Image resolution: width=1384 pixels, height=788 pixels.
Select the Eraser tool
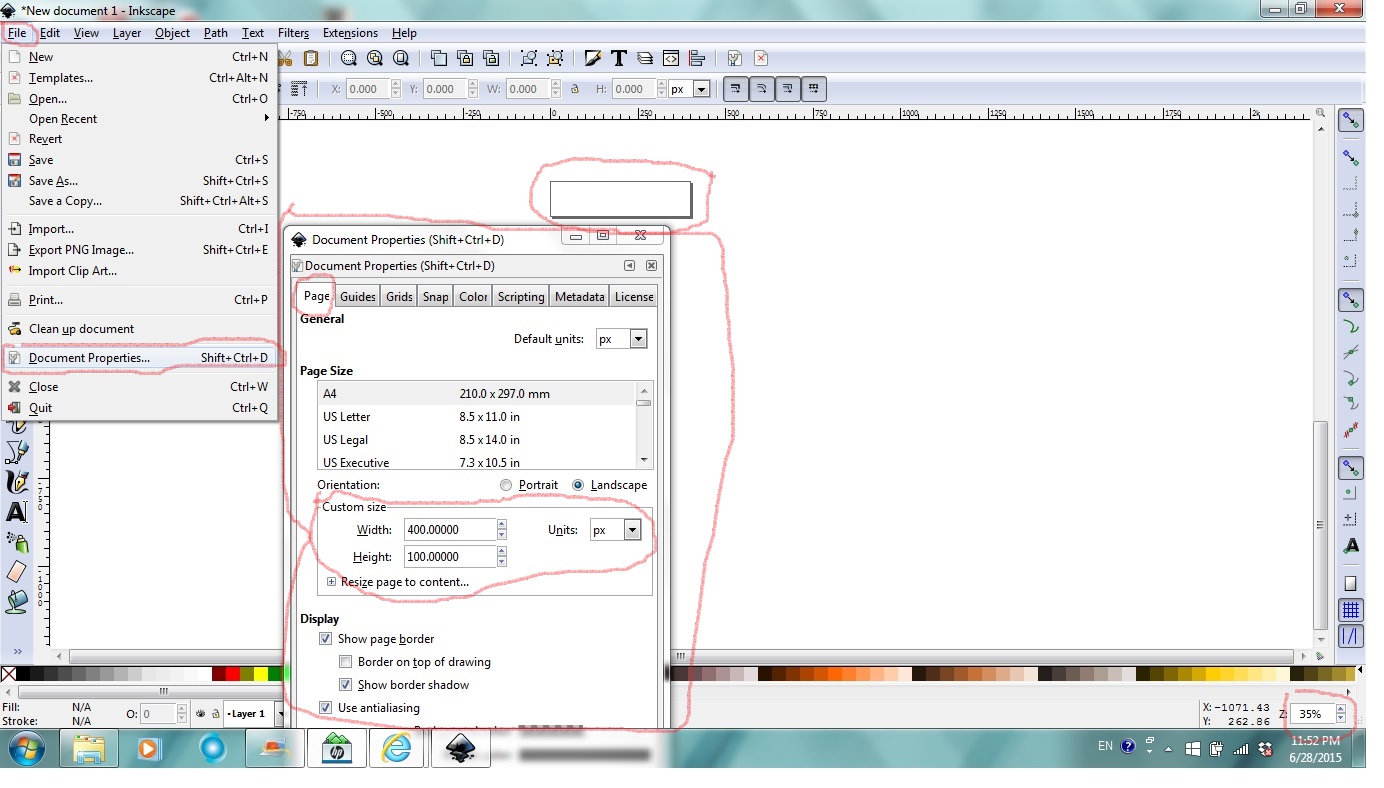pos(16,571)
